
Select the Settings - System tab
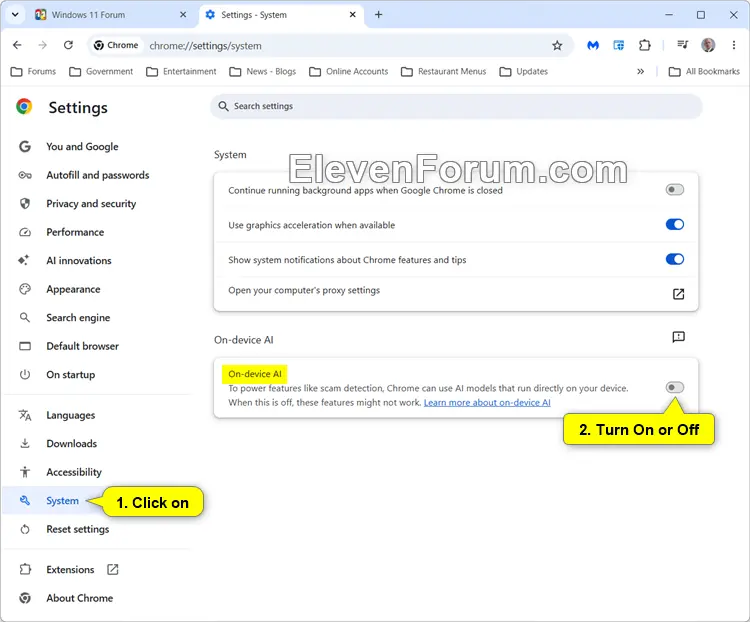click(281, 15)
